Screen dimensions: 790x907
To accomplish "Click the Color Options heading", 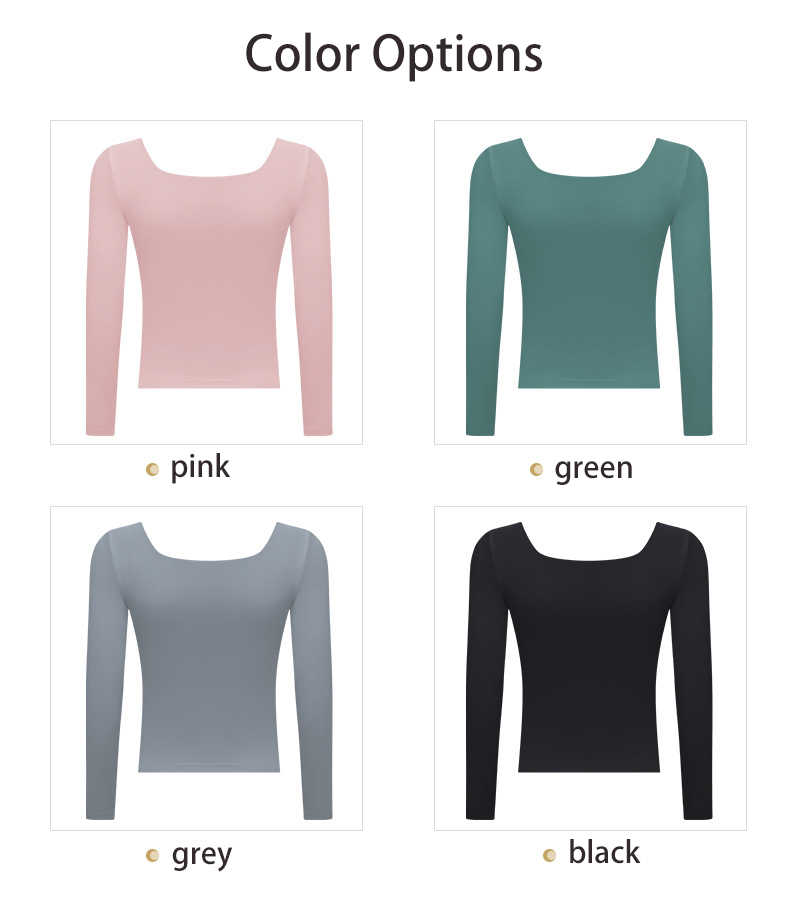I will (394, 54).
